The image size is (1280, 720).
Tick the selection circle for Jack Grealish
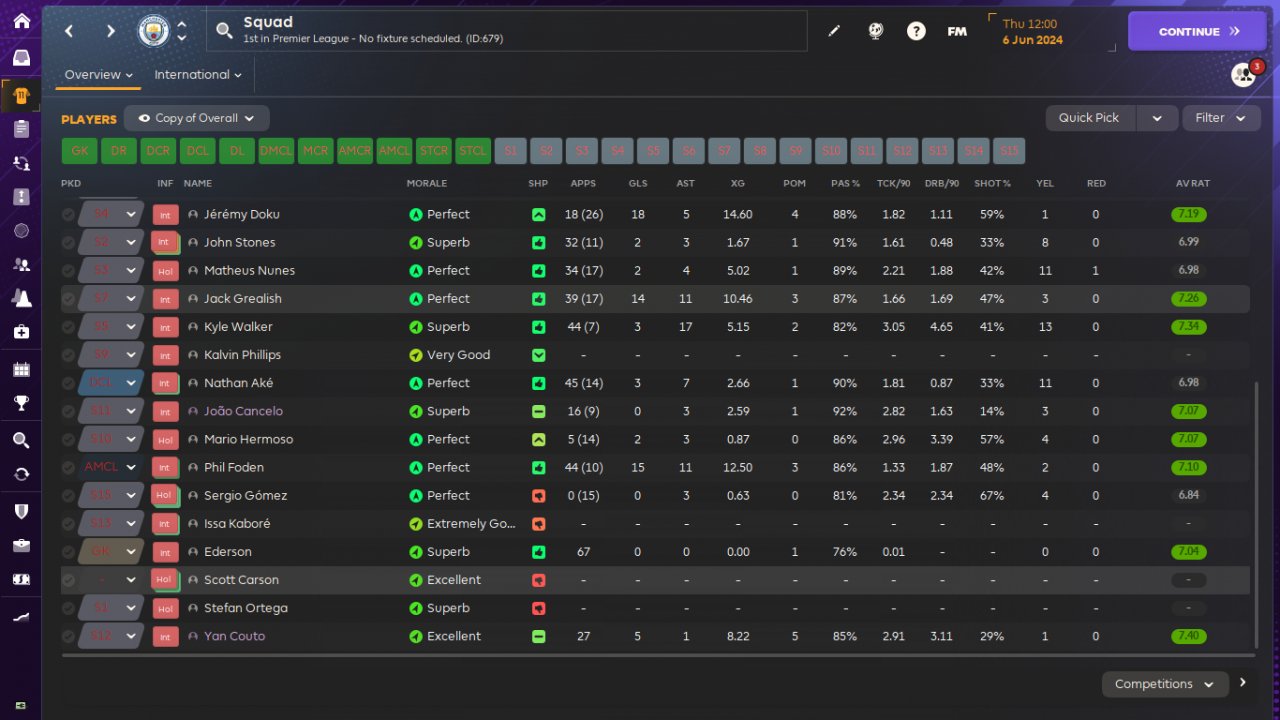pyautogui.click(x=68, y=299)
